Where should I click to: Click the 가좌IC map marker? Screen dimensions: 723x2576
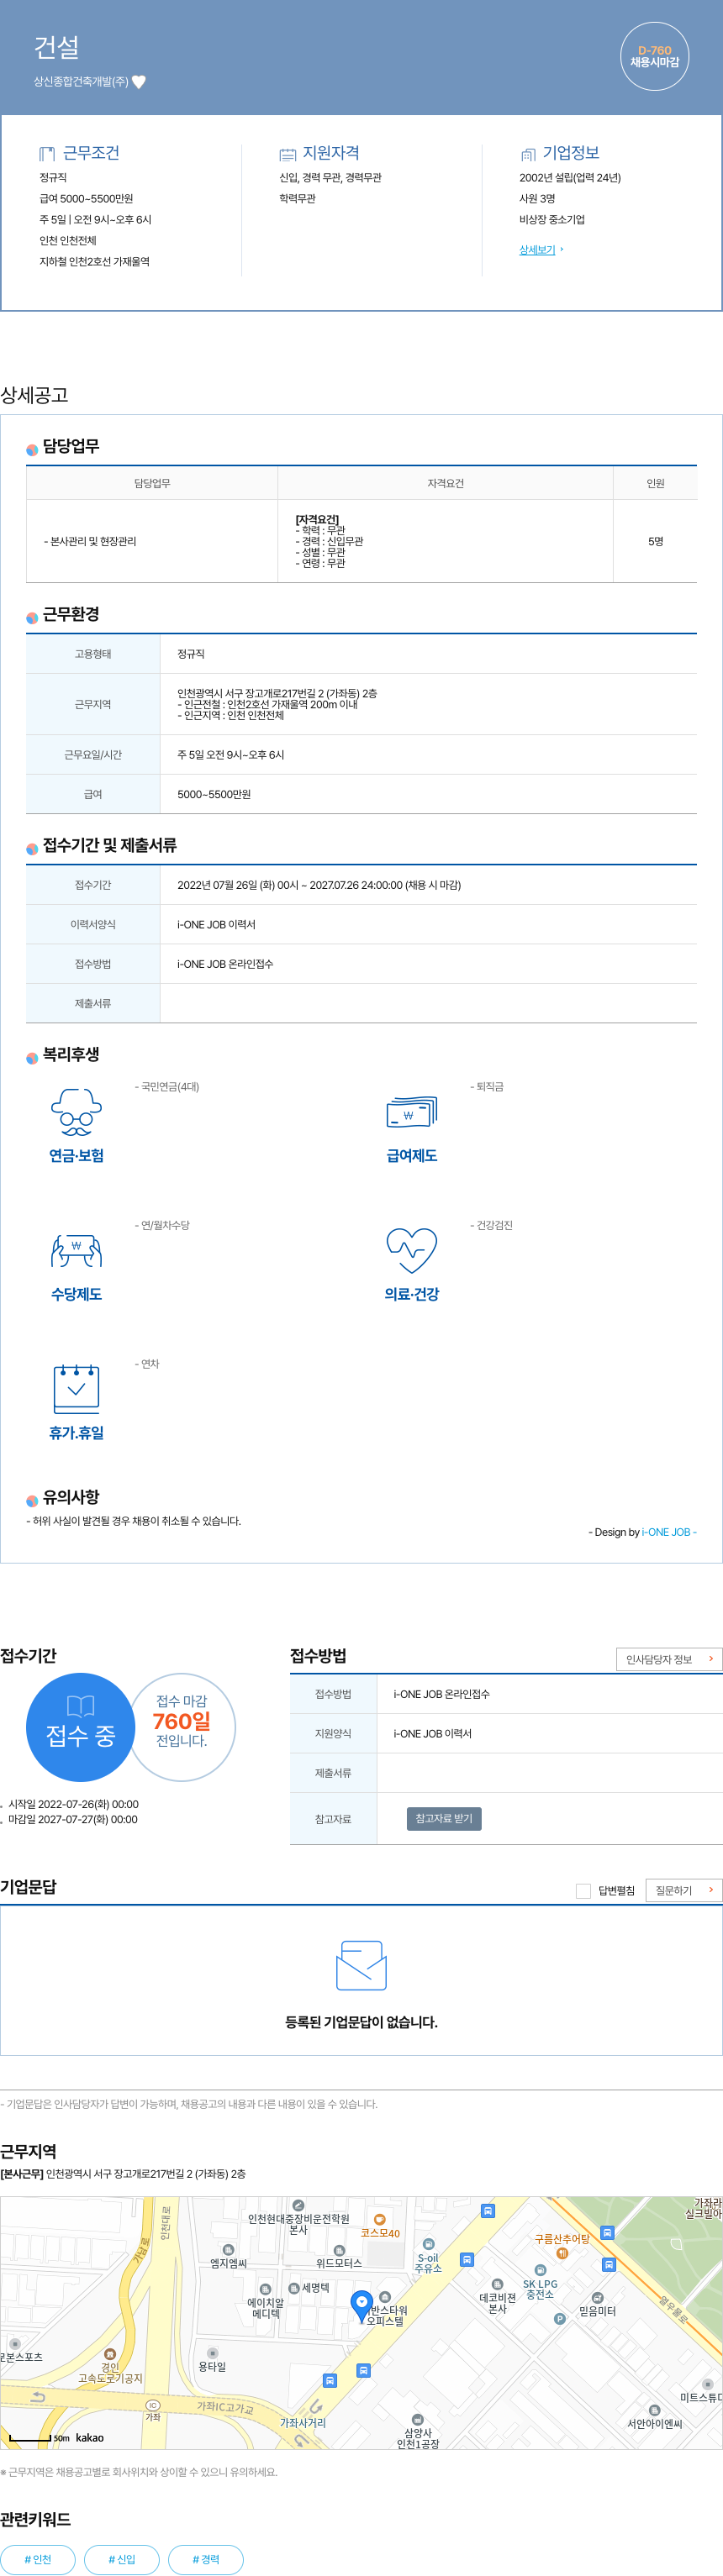153,2405
